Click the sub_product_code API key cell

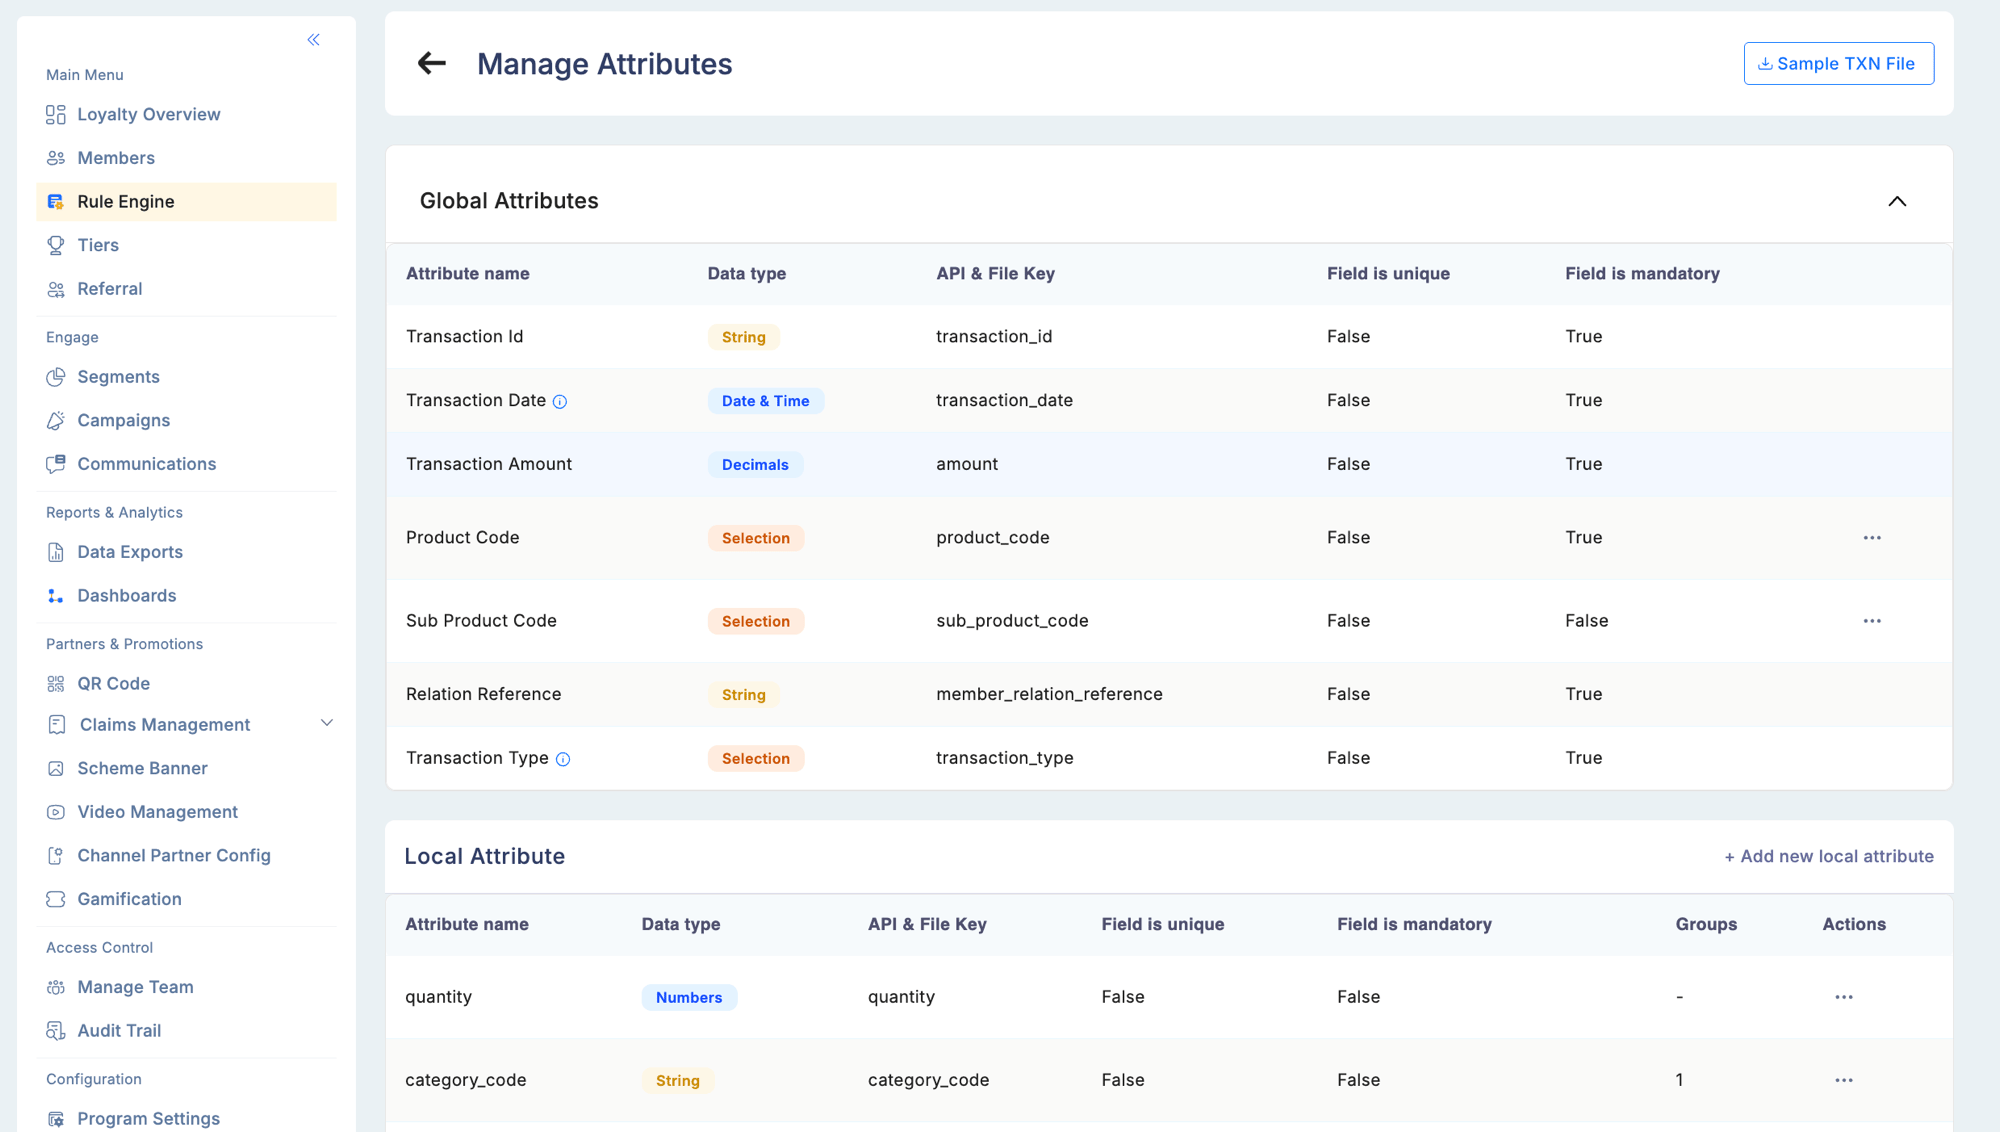pos(1012,621)
